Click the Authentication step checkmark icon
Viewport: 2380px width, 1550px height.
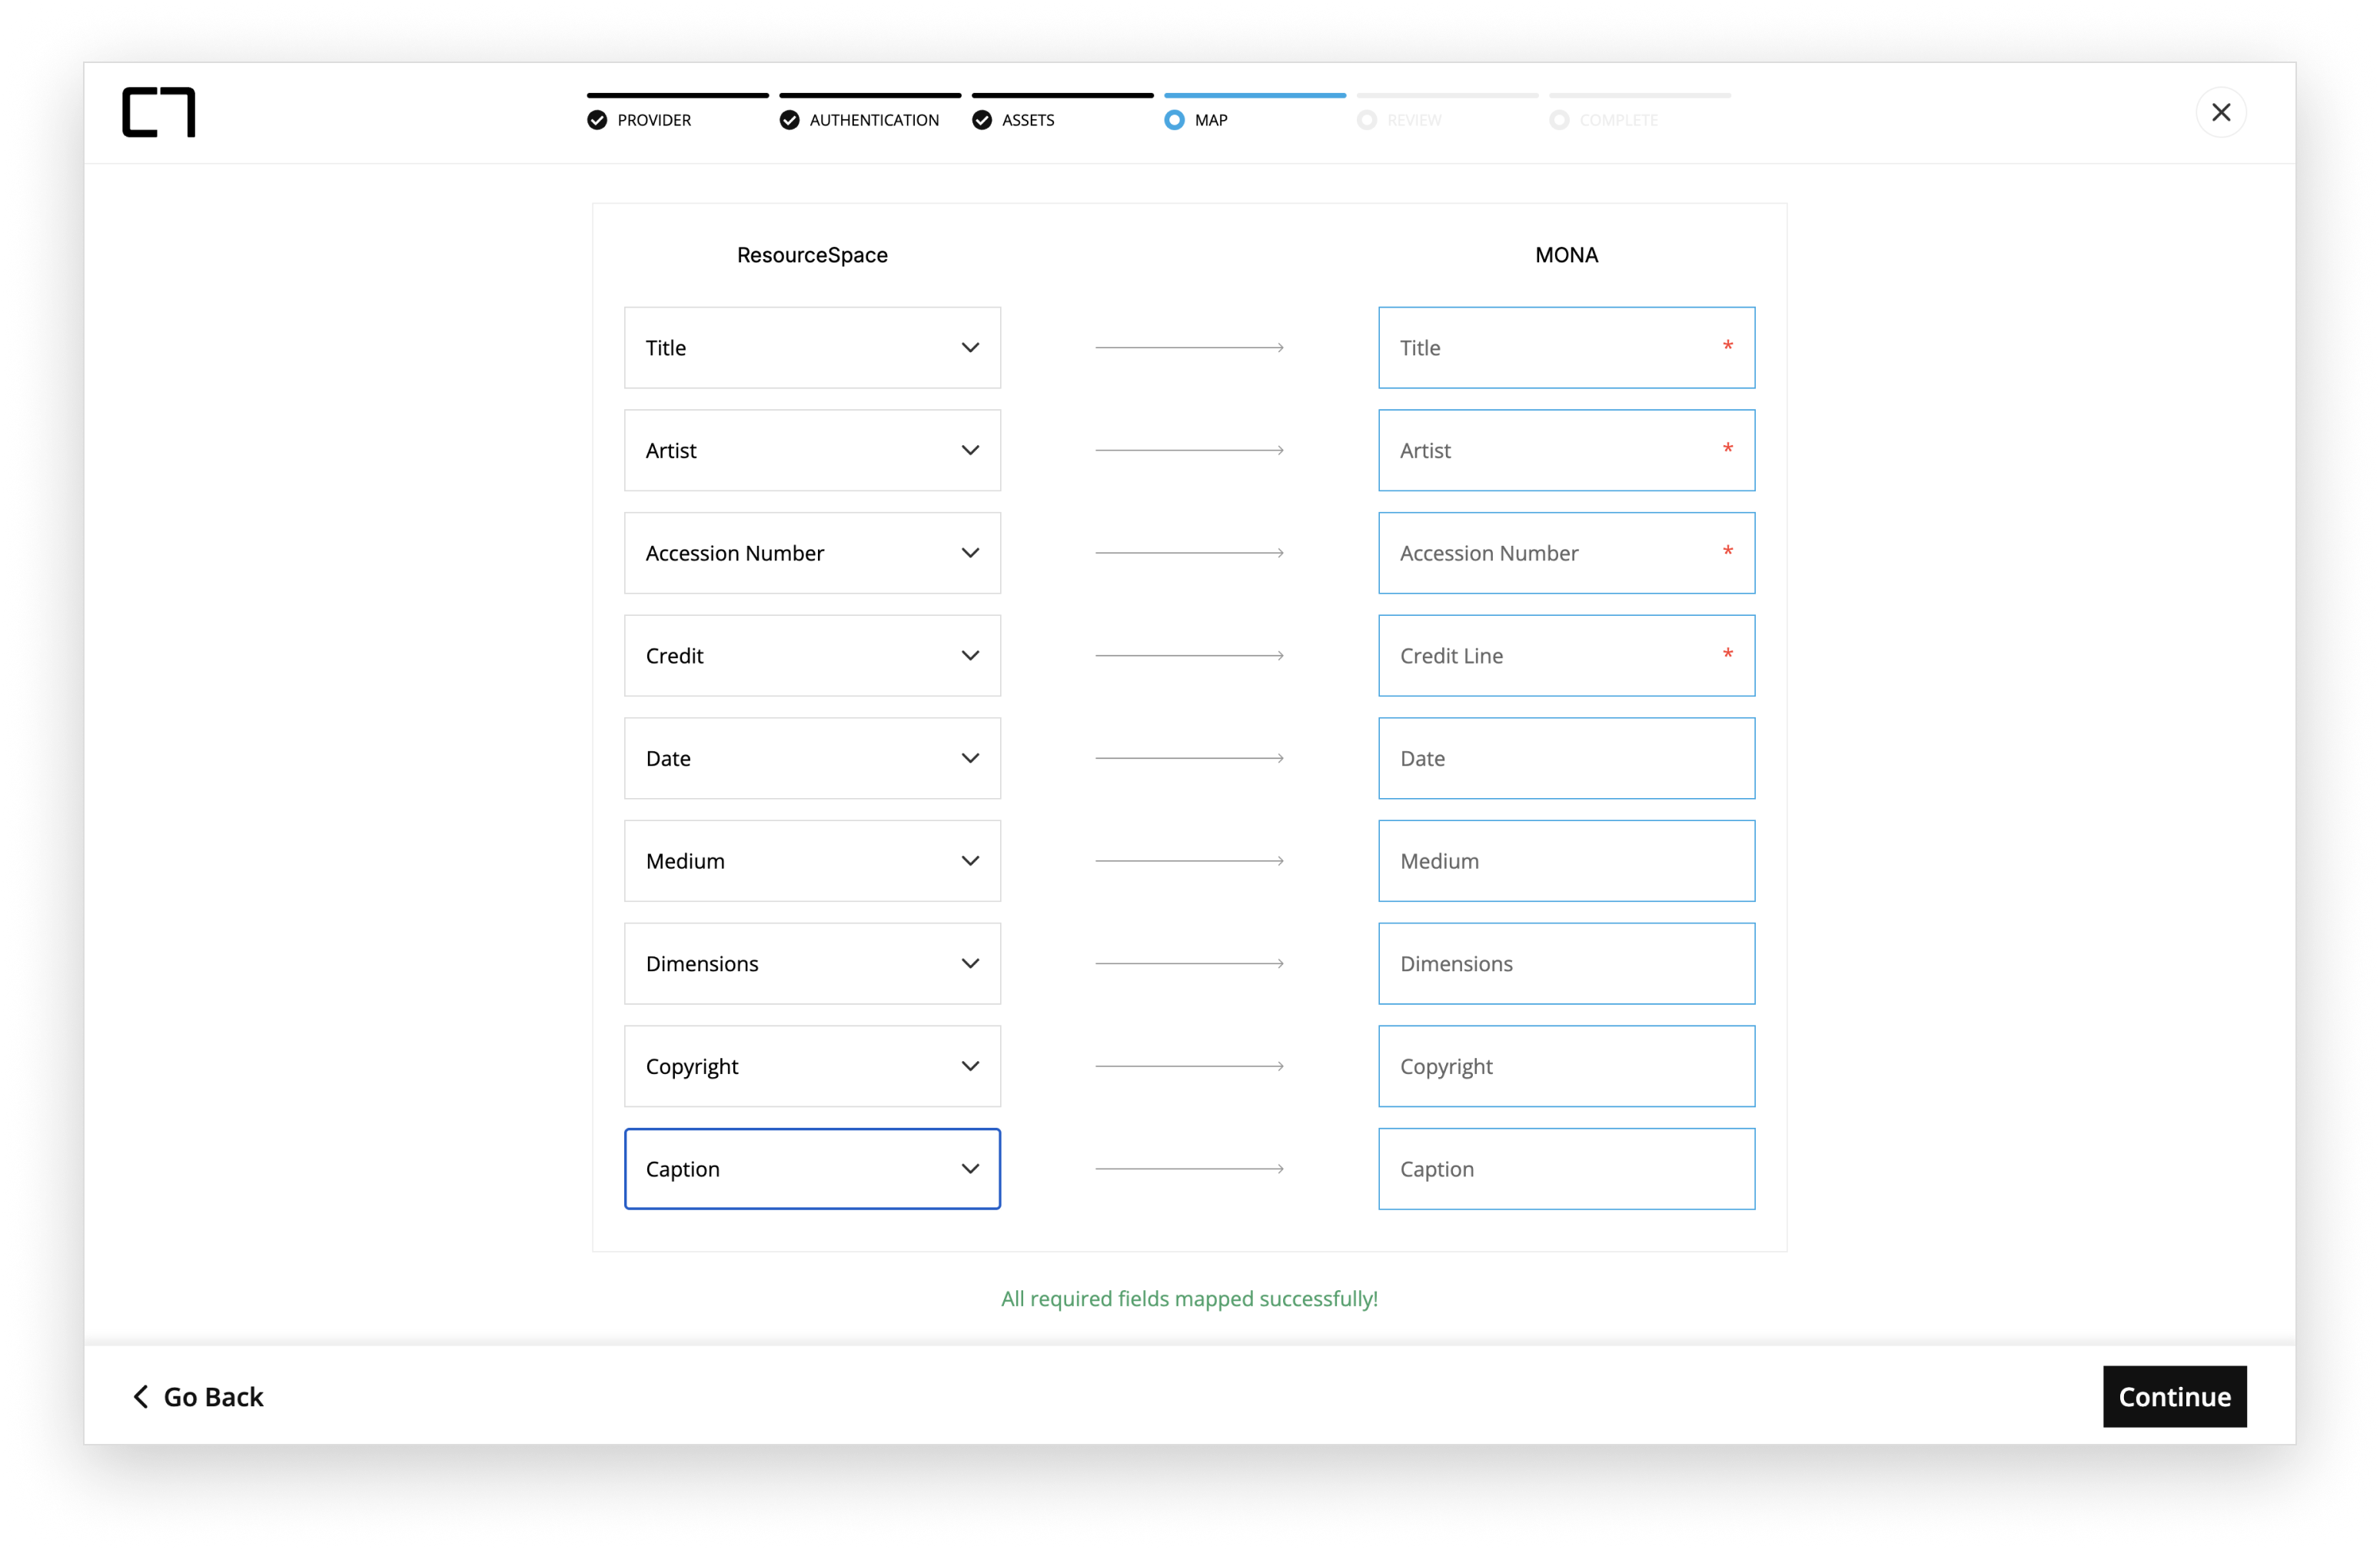coord(790,120)
